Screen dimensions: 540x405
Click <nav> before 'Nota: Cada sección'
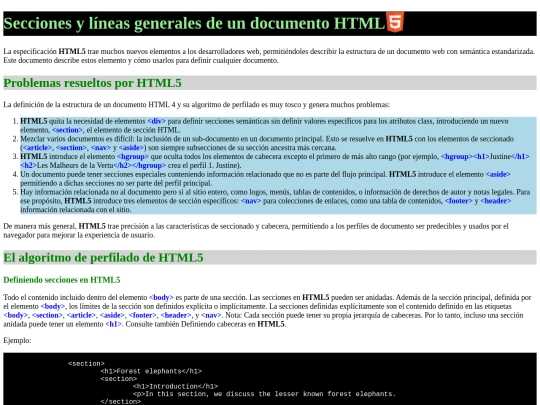pyautogui.click(x=211, y=315)
